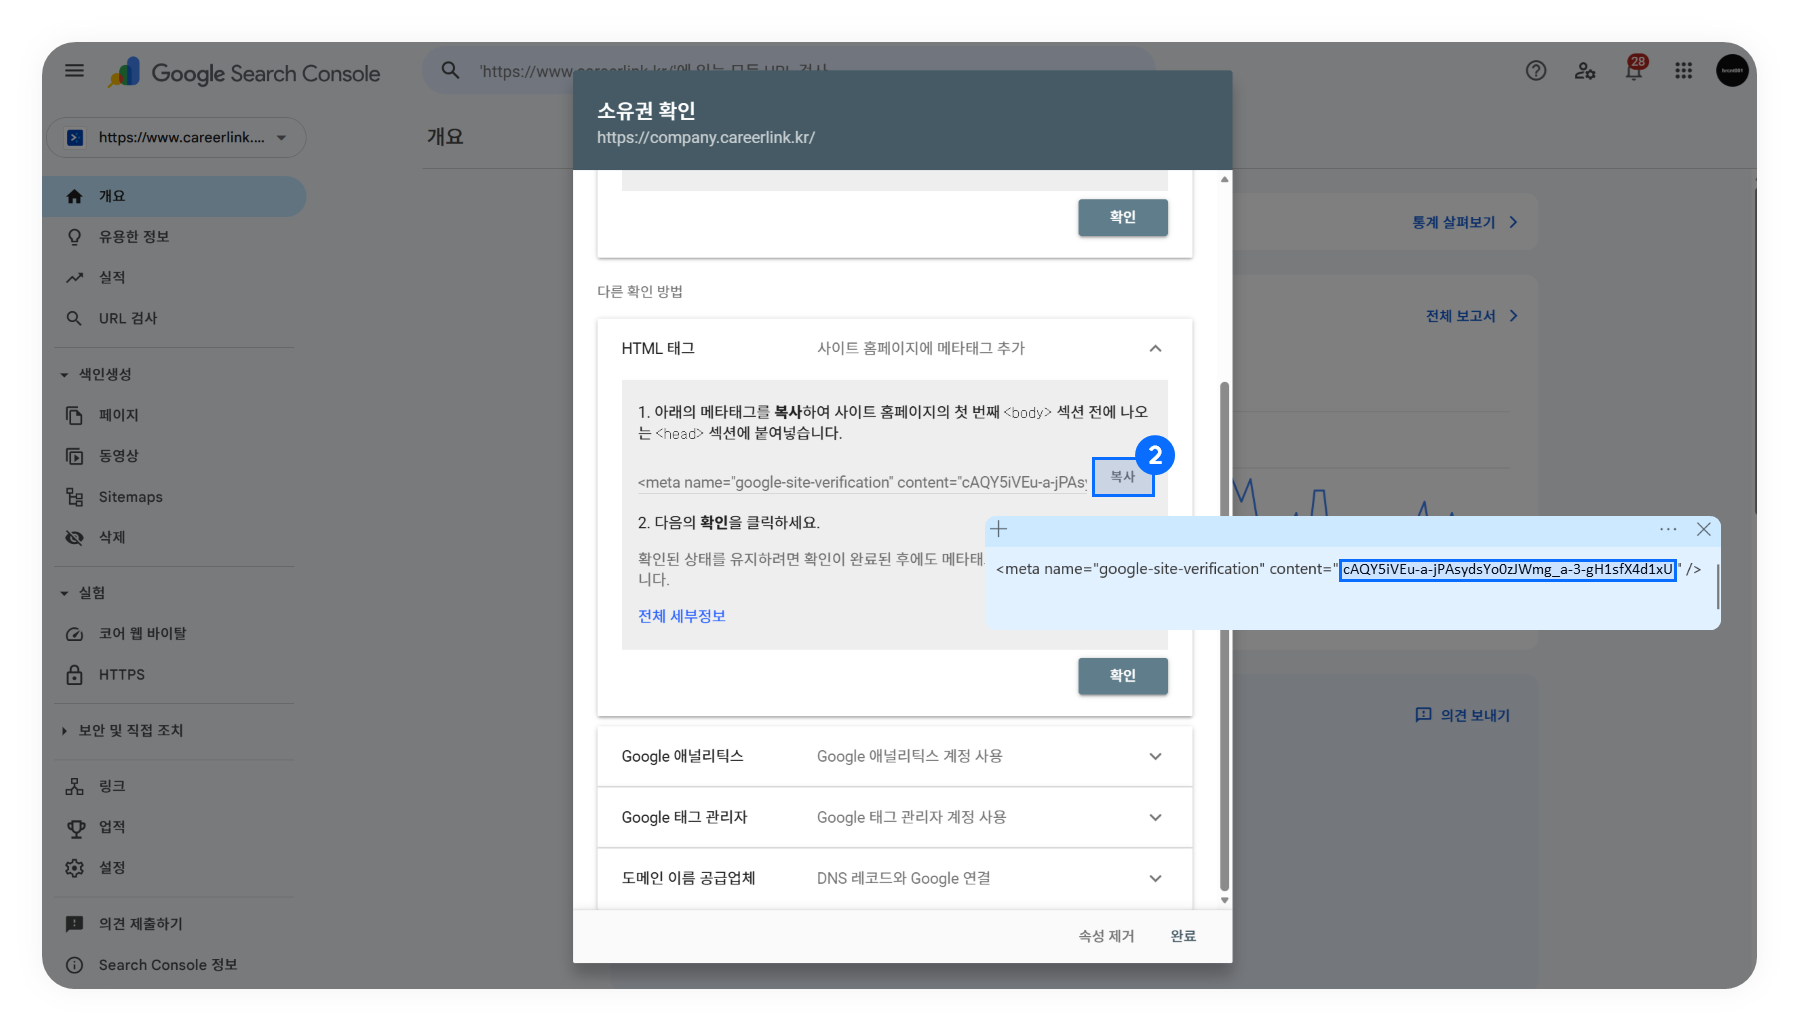Screen dimensions: 1799x1031
Task: Click the search magnifier icon in URL bar
Action: [x=451, y=71]
